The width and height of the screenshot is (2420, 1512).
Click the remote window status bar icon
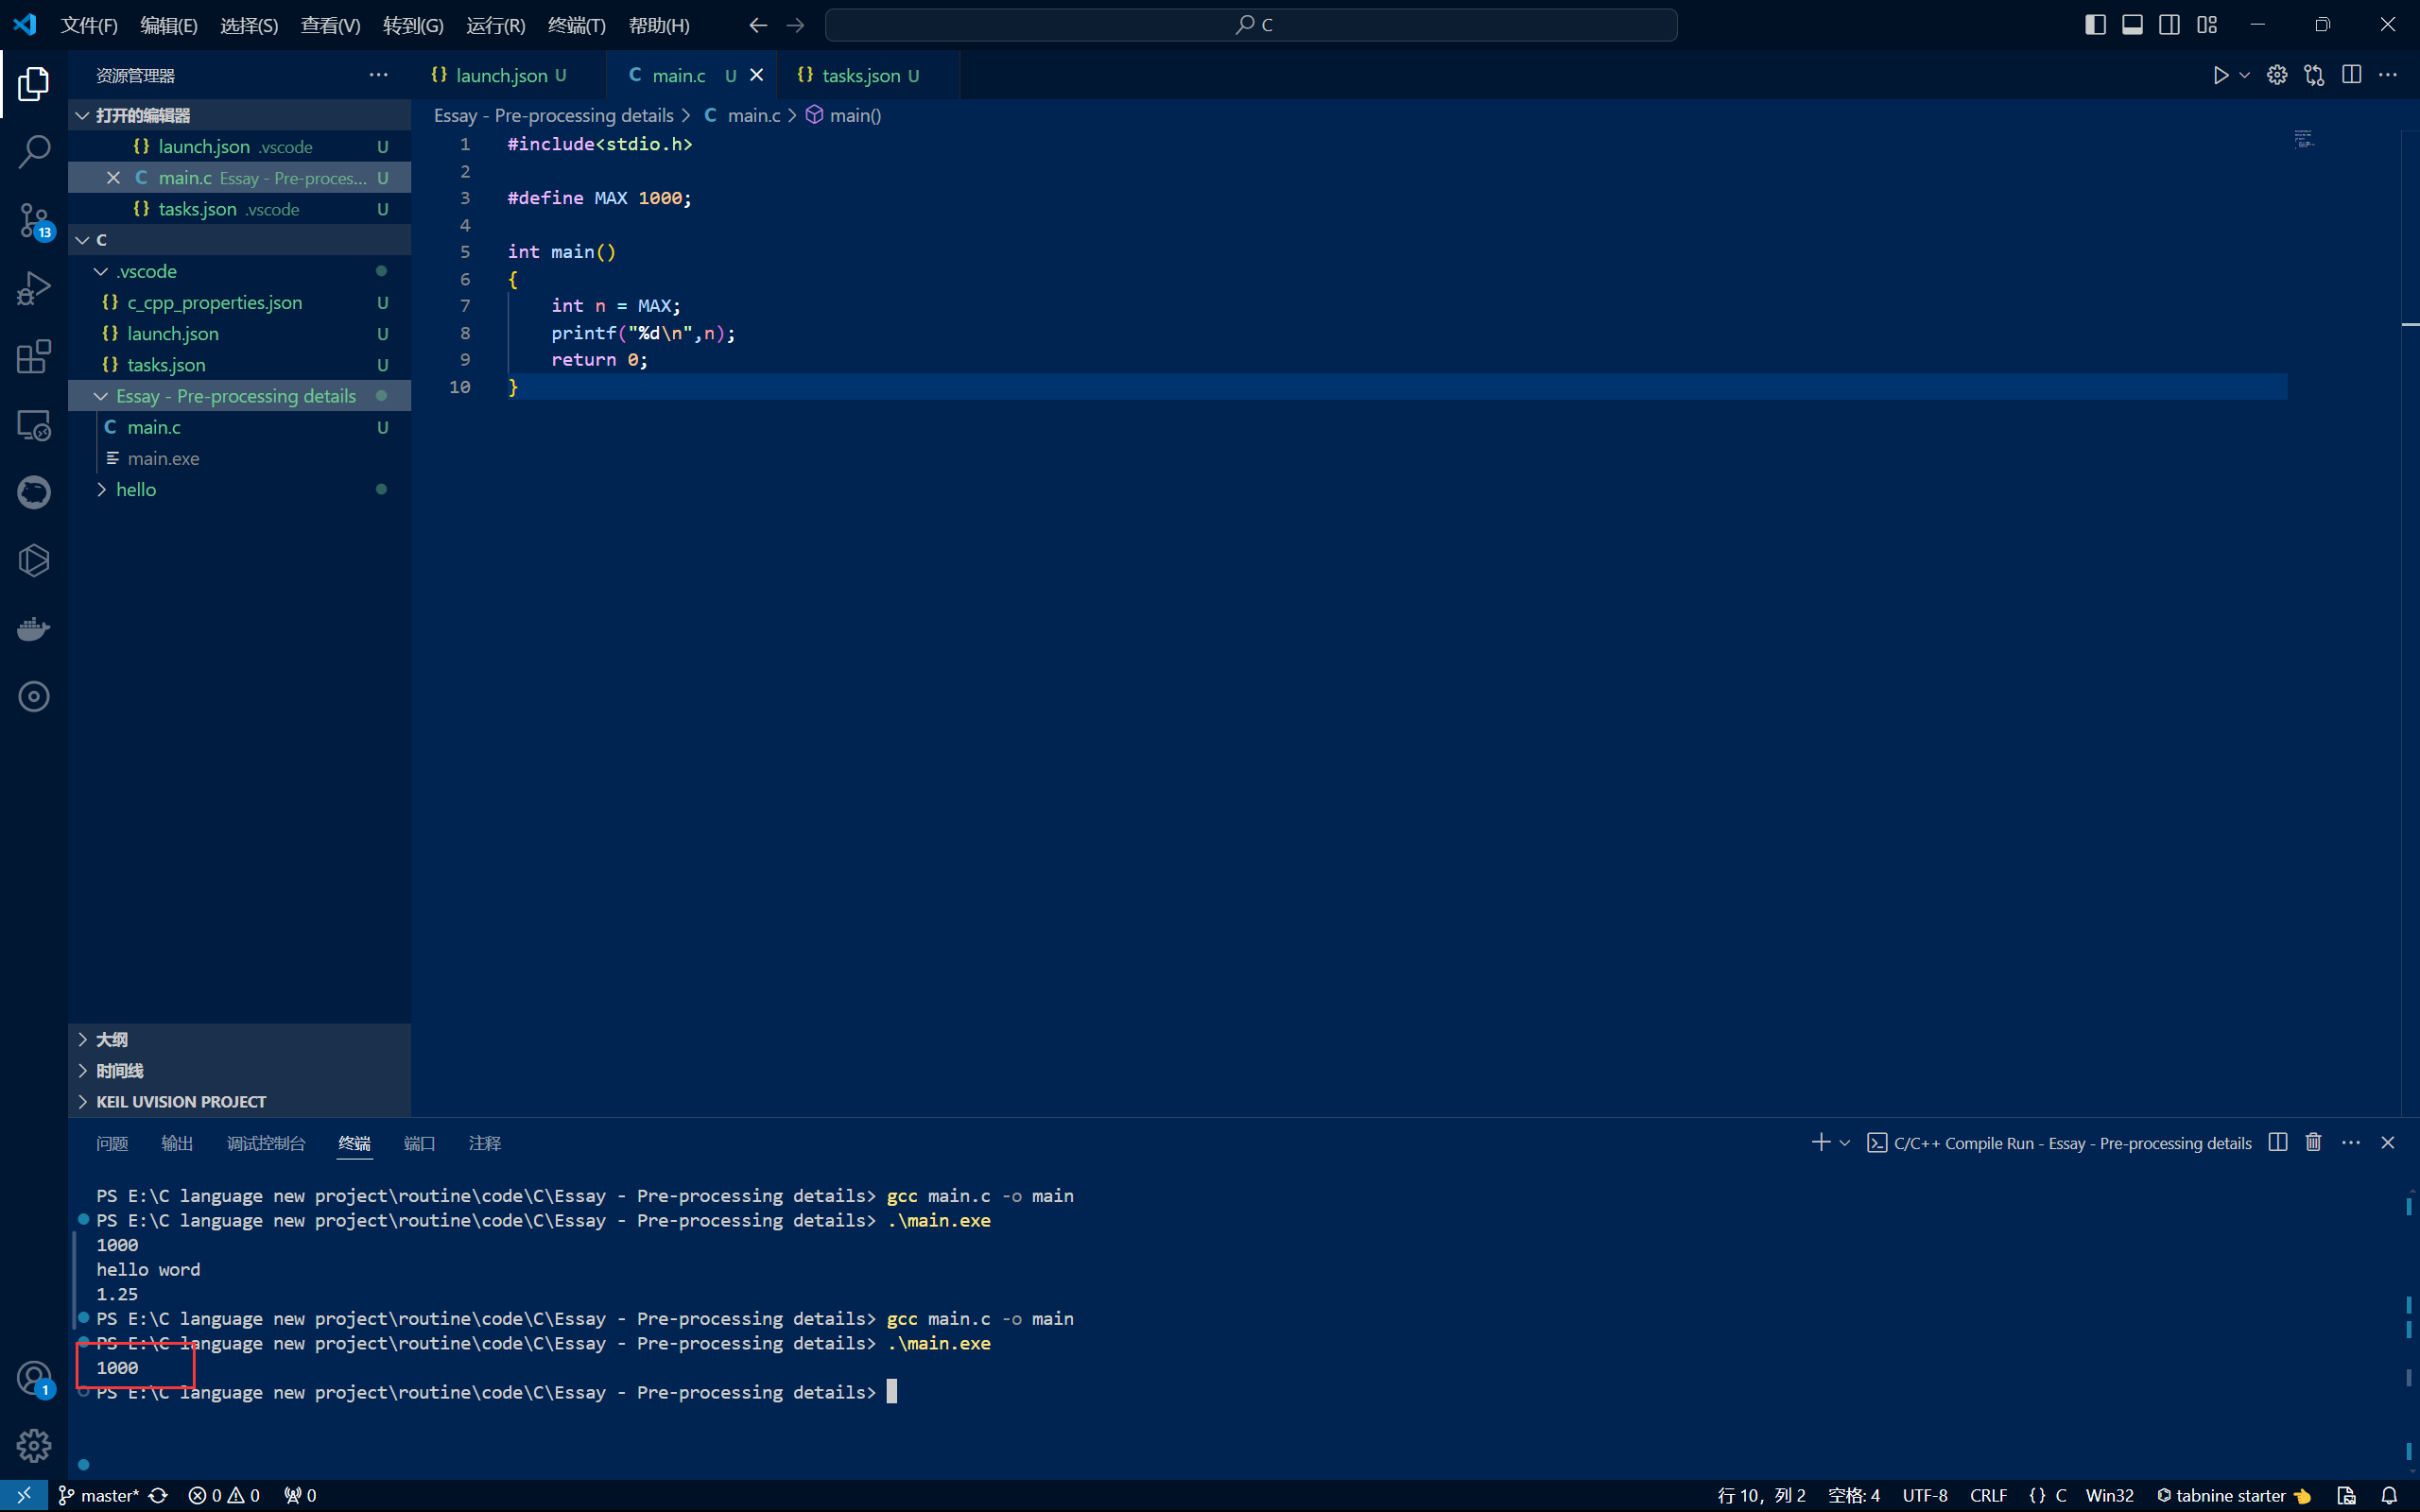pyautogui.click(x=24, y=1495)
